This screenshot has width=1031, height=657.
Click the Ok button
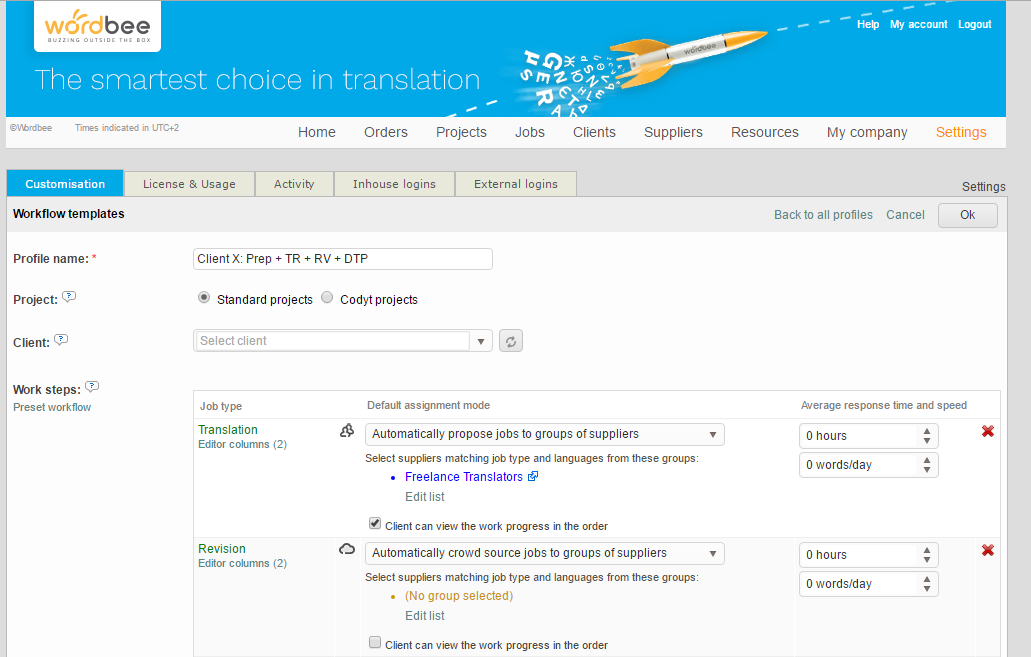[967, 215]
